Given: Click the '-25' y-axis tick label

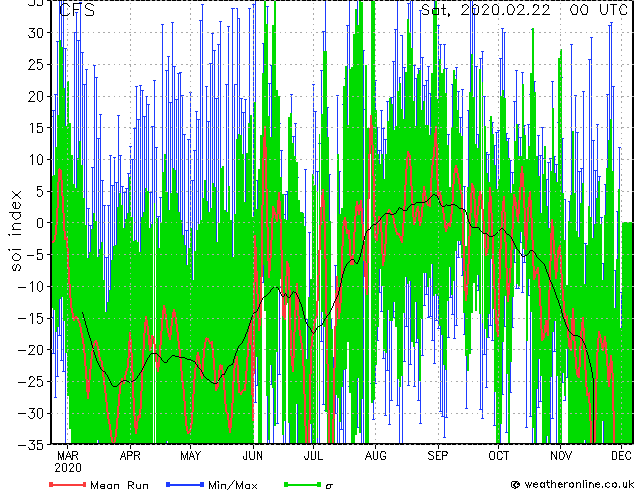Looking at the screenshot, I should pos(32,382).
